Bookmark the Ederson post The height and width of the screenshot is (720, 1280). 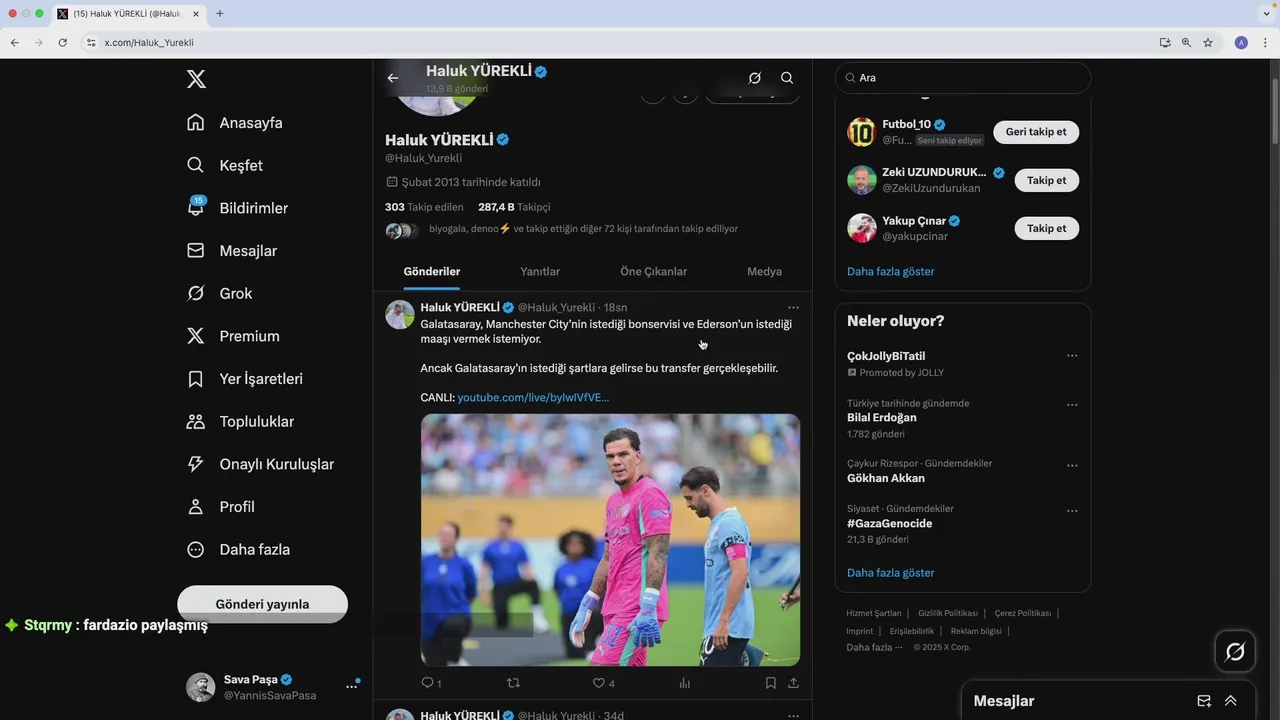[x=770, y=683]
